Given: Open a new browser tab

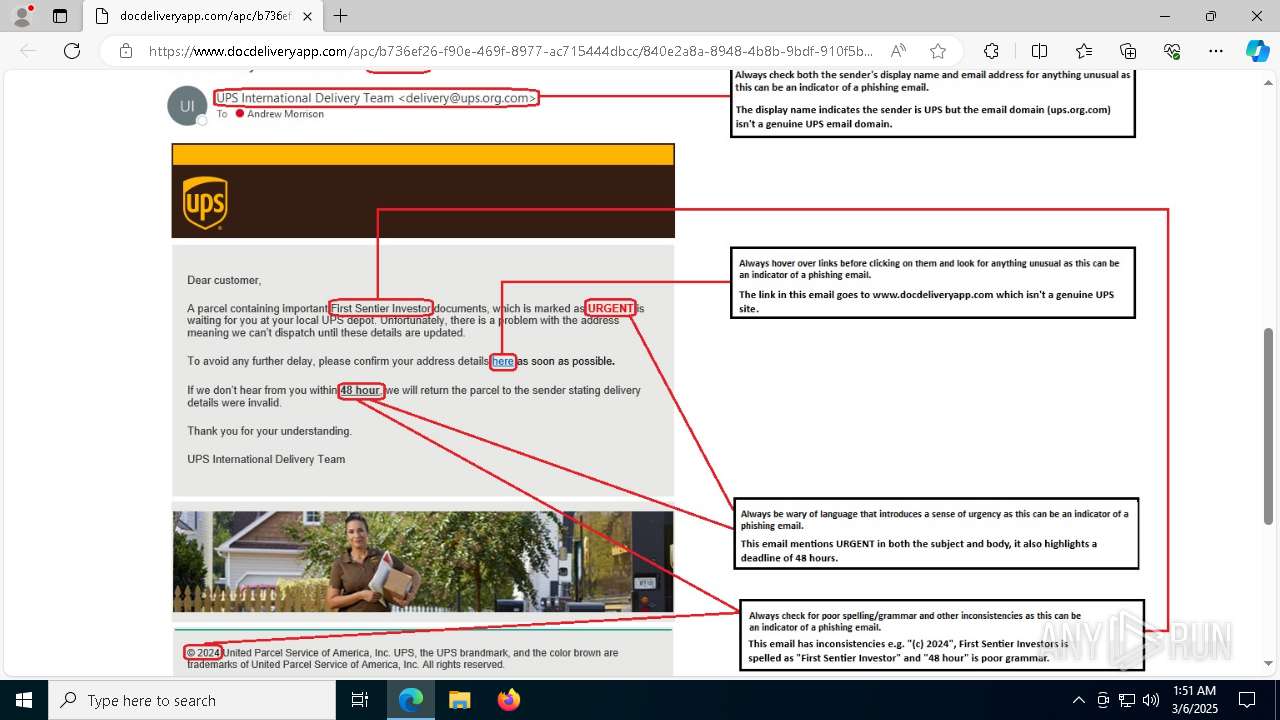Looking at the screenshot, I should (341, 16).
